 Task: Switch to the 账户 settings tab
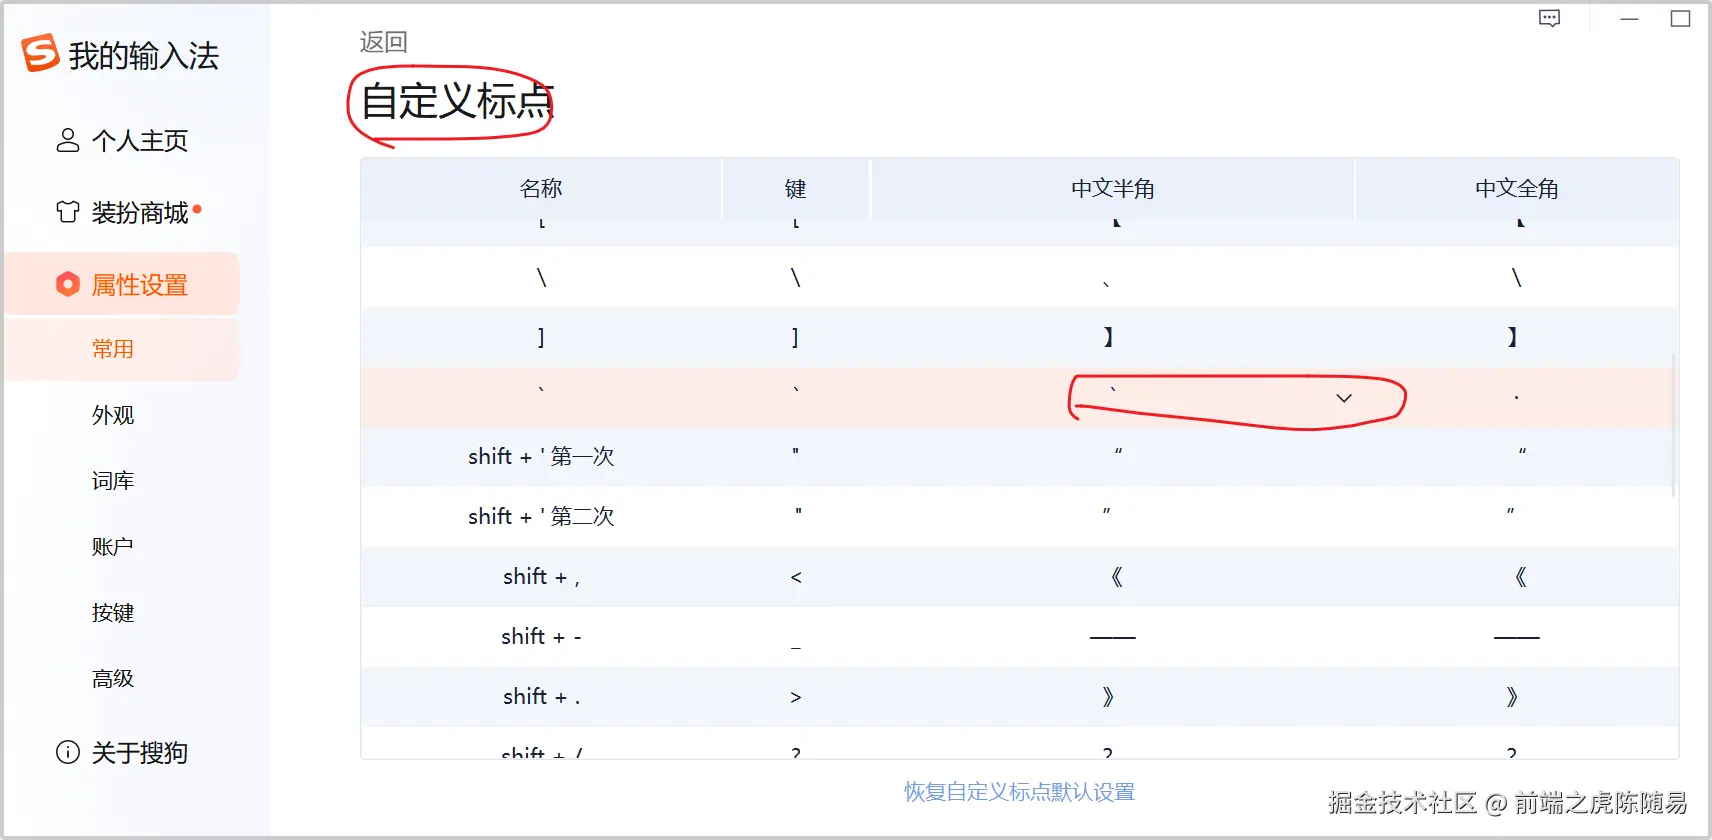click(x=113, y=547)
